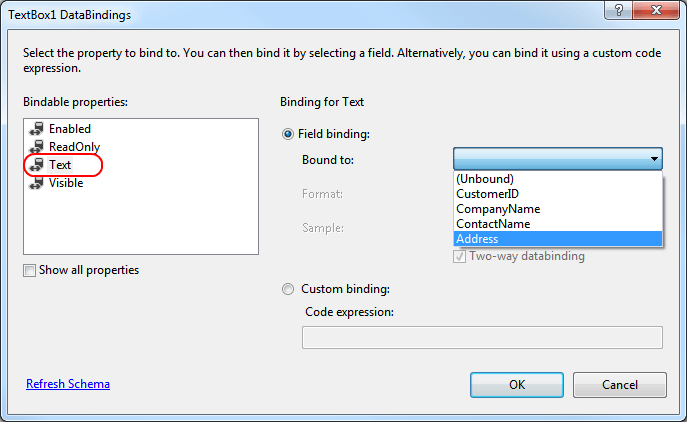This screenshot has height=422, width=687.
Task: Click the Enabled property binding icon
Action: point(39,129)
